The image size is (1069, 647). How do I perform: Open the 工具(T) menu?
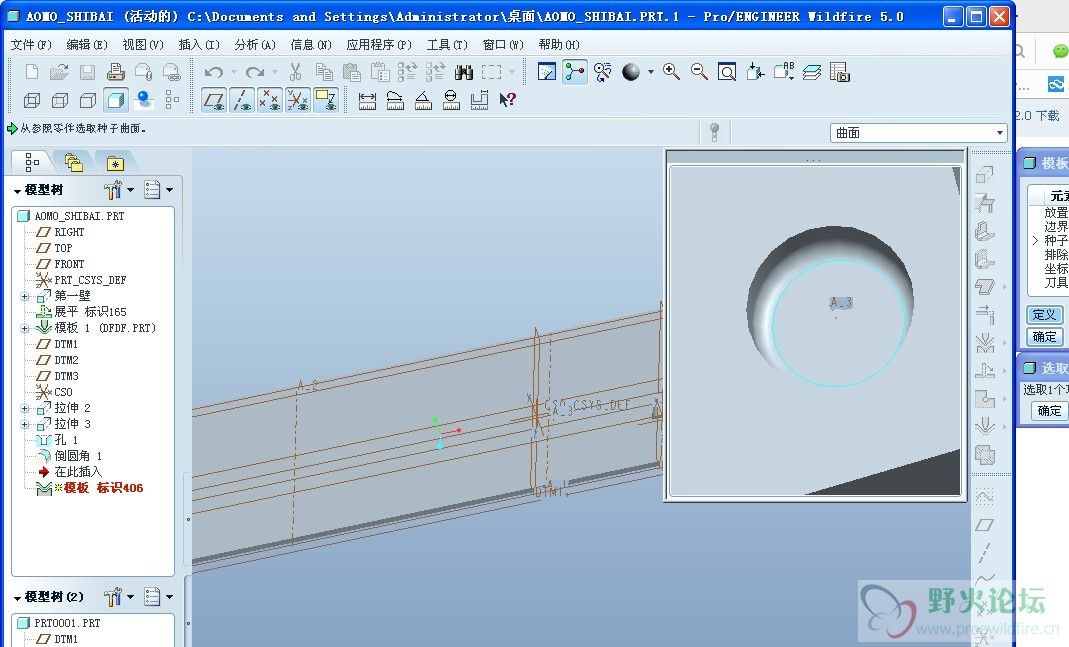[x=447, y=45]
